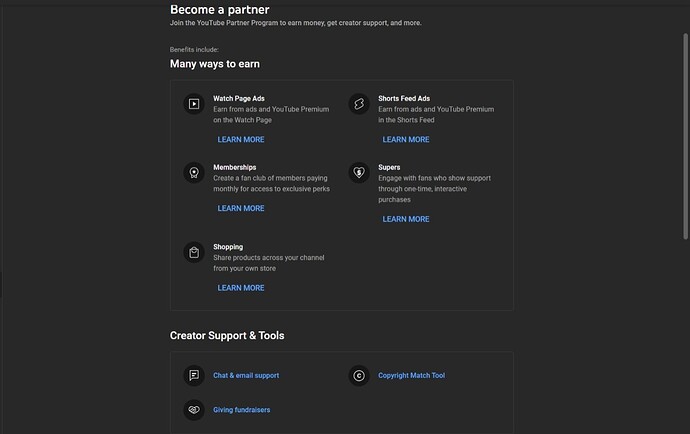Click the Shorts Feed earnings description

point(436,114)
